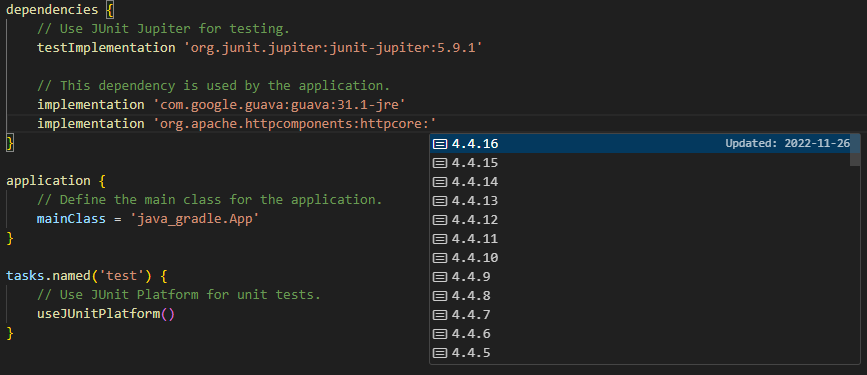Viewport: 867px width, 375px height.
Task: Click the icon beside version 4.4.14
Action: [x=440, y=181]
